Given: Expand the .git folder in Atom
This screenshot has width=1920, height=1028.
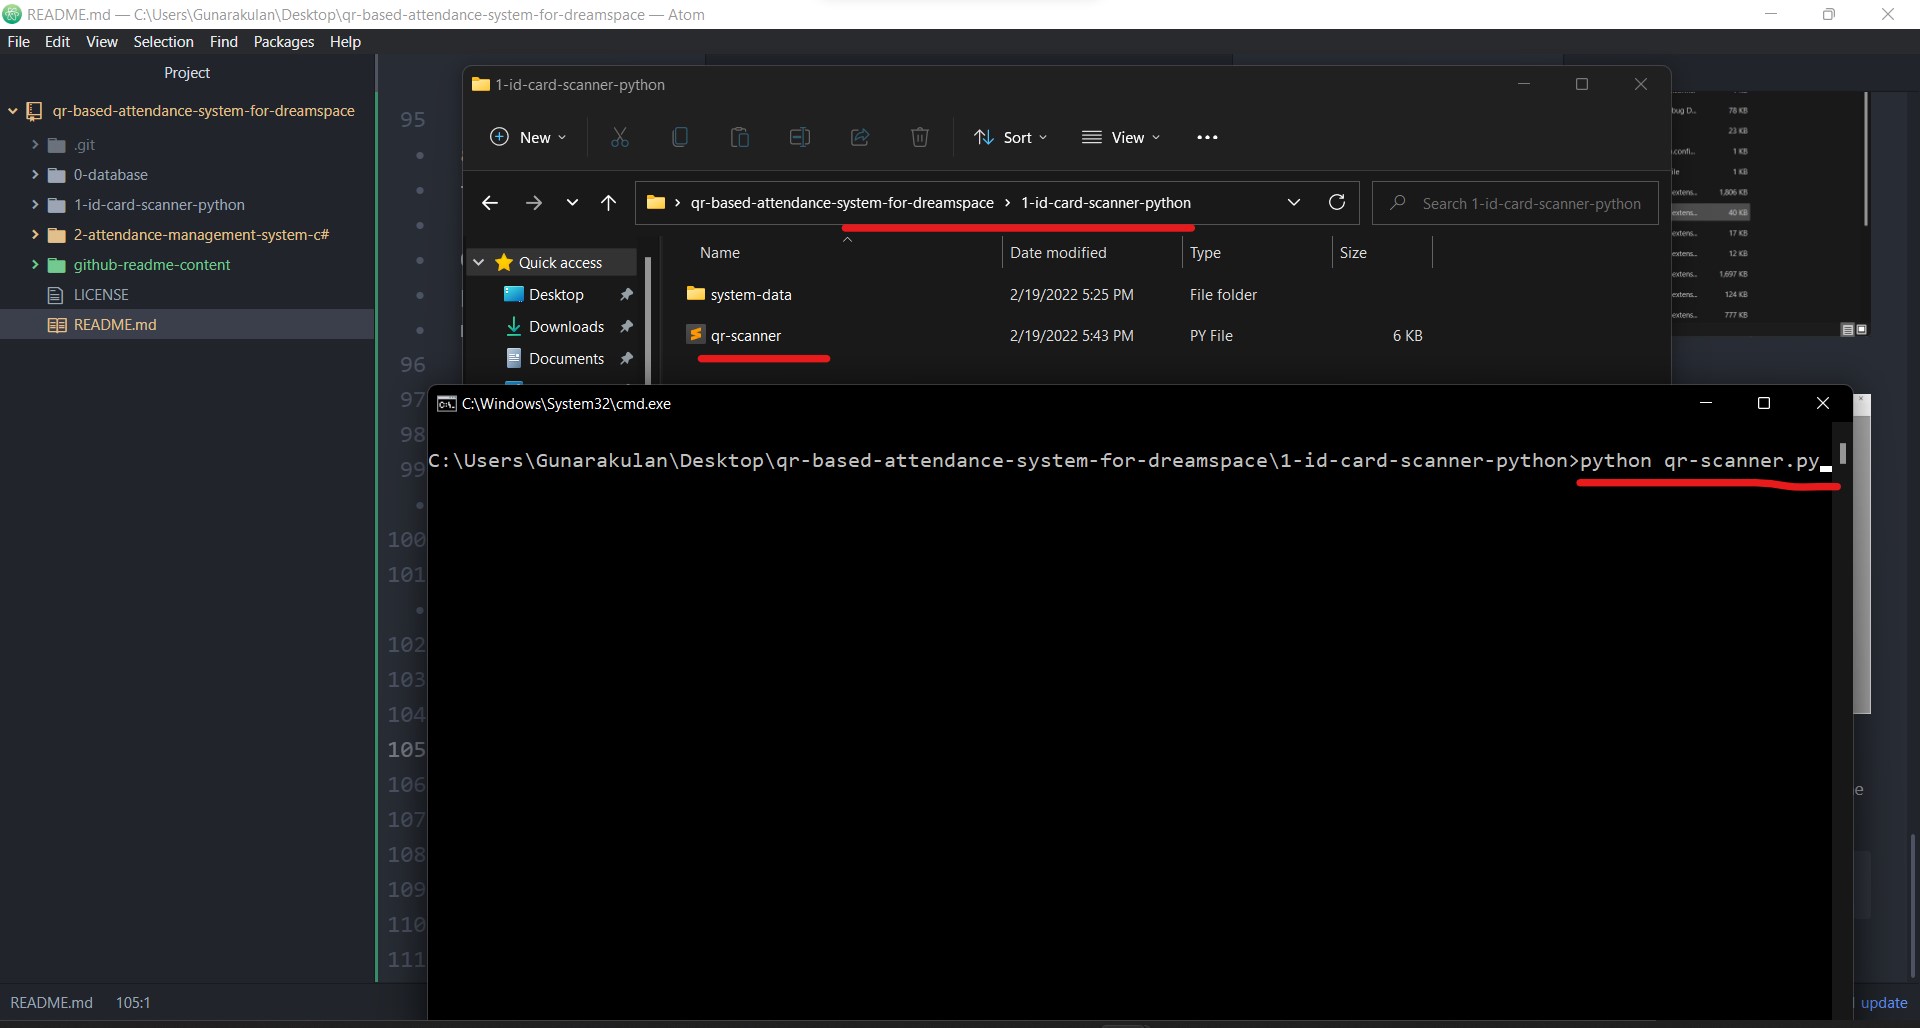Looking at the screenshot, I should [x=35, y=145].
